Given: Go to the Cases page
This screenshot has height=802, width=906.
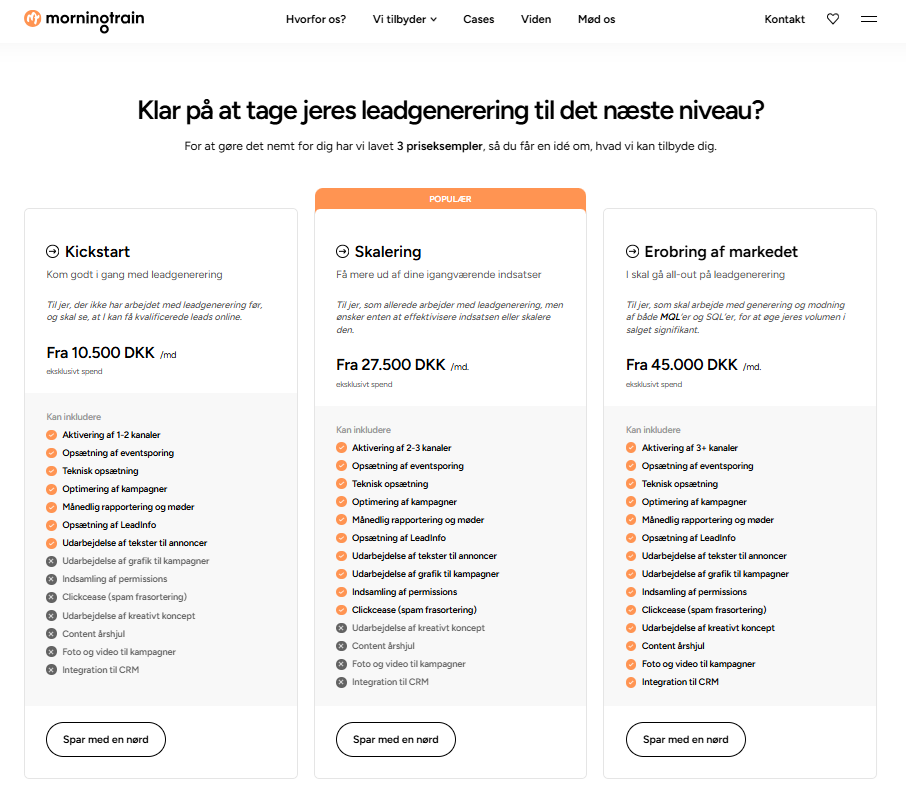Looking at the screenshot, I should 478,19.
